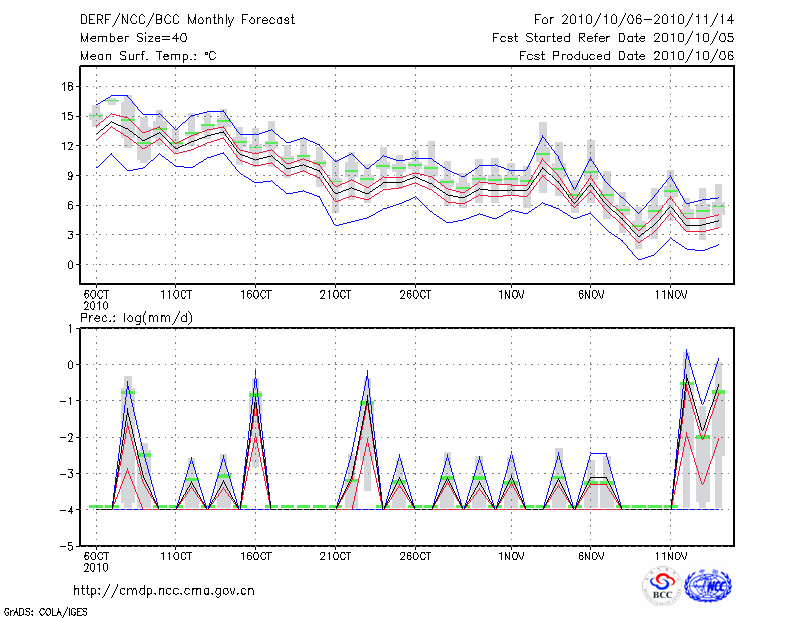Select the Fcst Produced Date line

[626, 55]
